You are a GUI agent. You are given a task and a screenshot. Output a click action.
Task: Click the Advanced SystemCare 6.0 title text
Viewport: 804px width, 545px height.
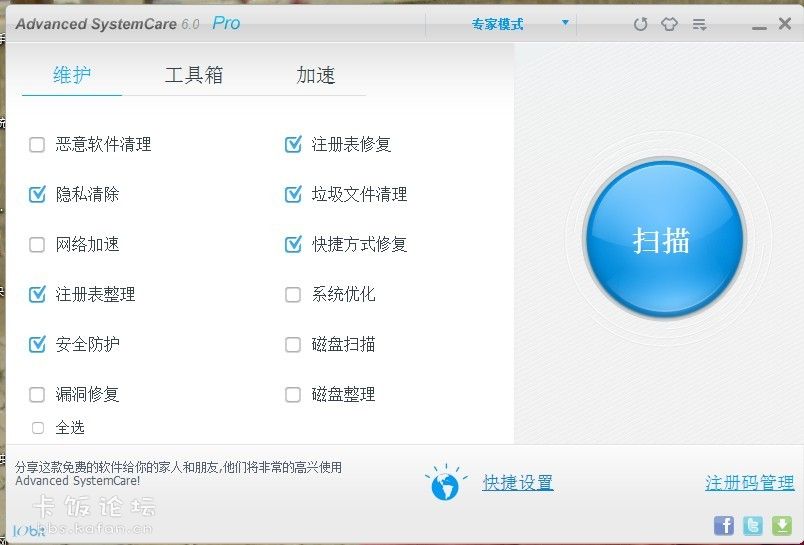click(x=107, y=24)
